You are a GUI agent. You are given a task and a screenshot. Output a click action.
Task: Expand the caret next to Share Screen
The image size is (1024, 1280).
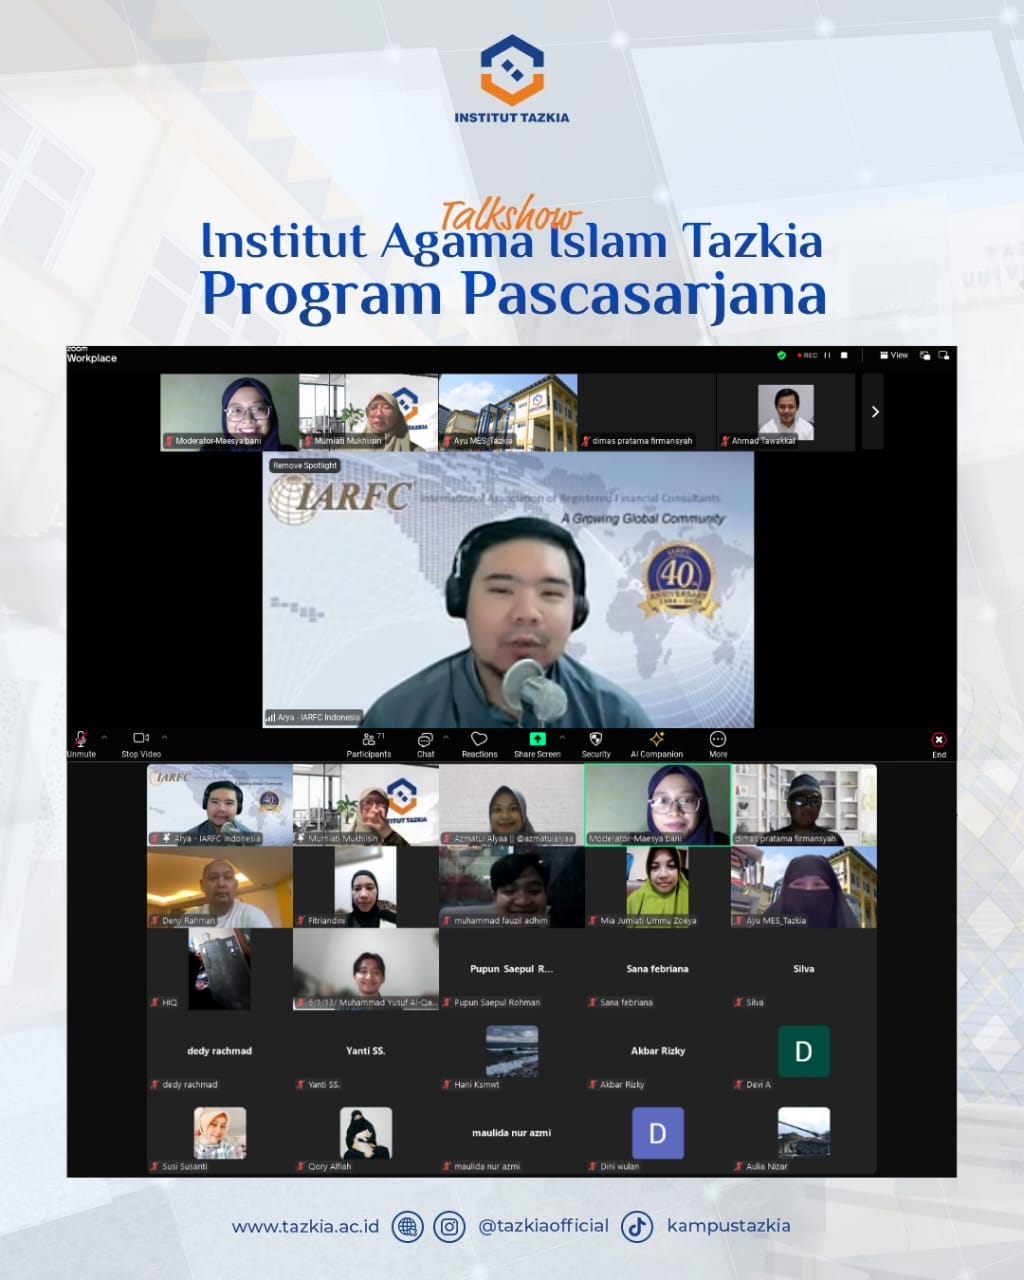coord(562,738)
